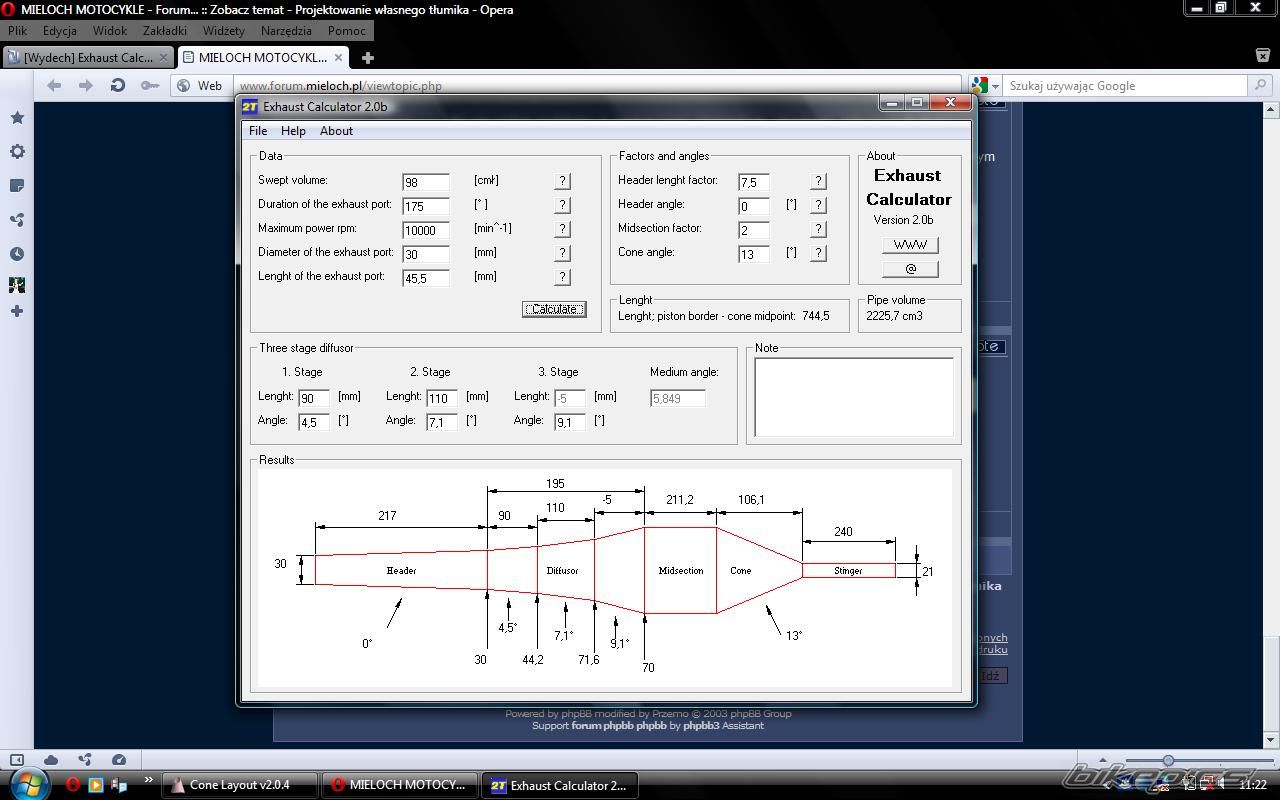Screen dimensions: 1280x800
Task: Switch to MIELOCH MOTOCY... taskbar button
Action: click(400, 785)
